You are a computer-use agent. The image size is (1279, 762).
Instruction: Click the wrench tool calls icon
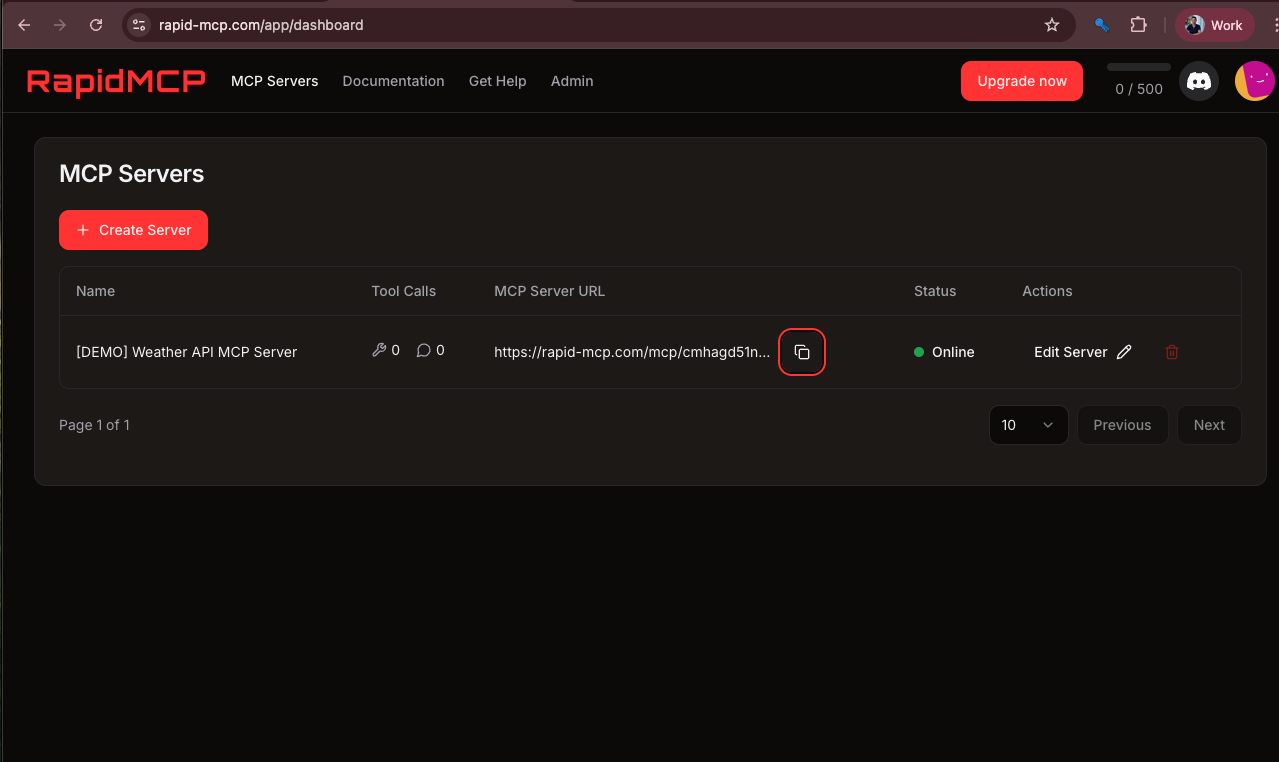coord(378,349)
